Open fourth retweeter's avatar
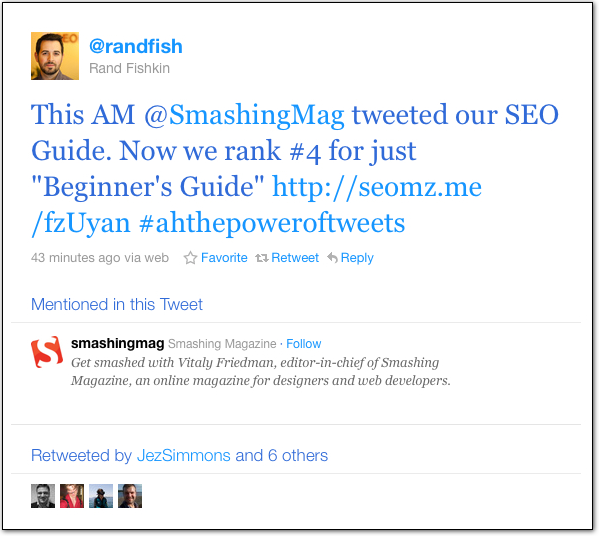This screenshot has height=536, width=599. click(x=130, y=496)
